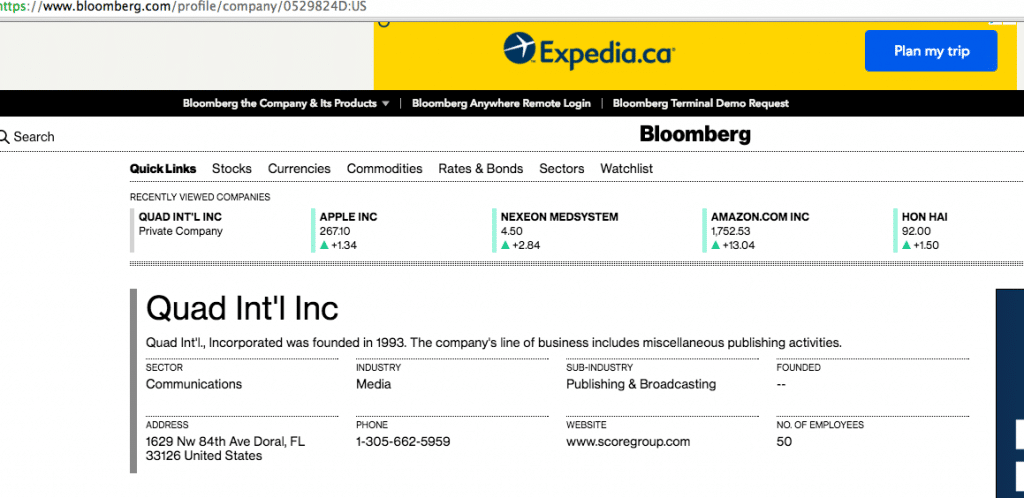Open Rates & Bonds page

(481, 168)
